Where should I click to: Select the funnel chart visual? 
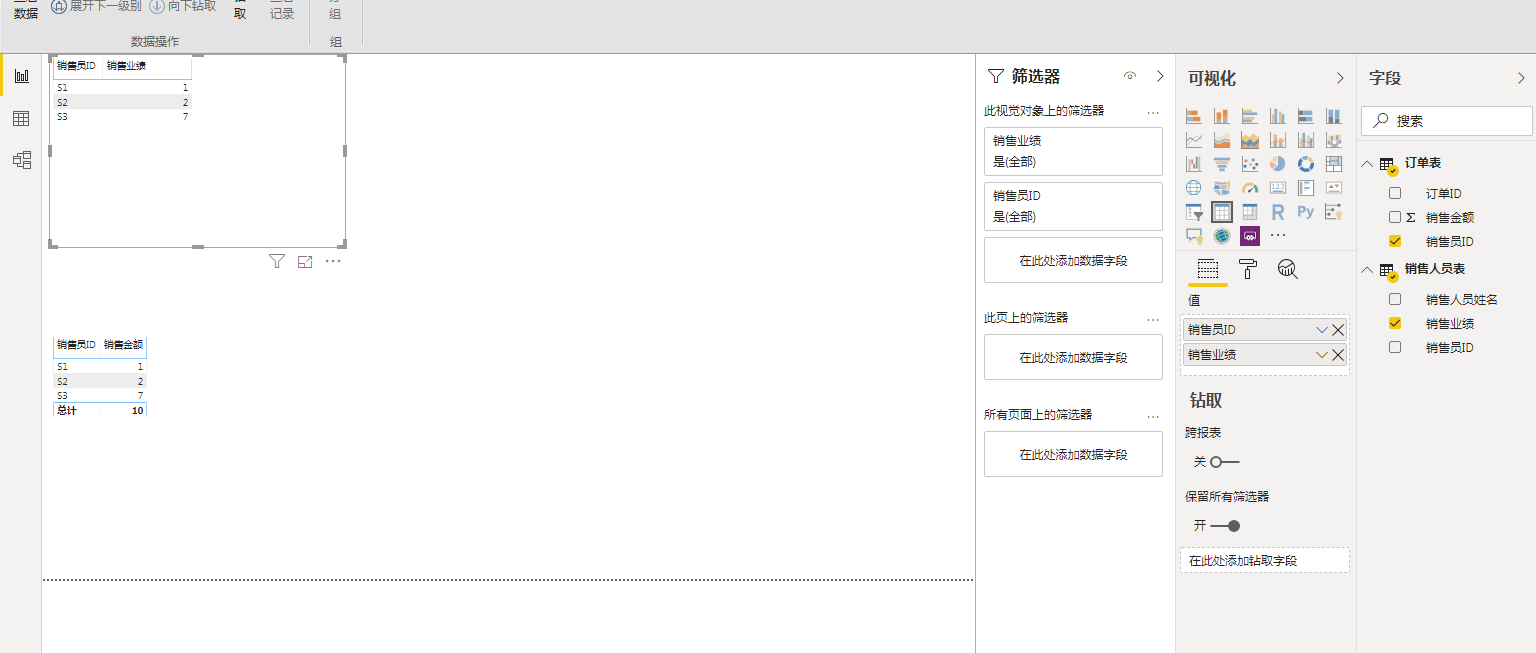pos(1221,163)
